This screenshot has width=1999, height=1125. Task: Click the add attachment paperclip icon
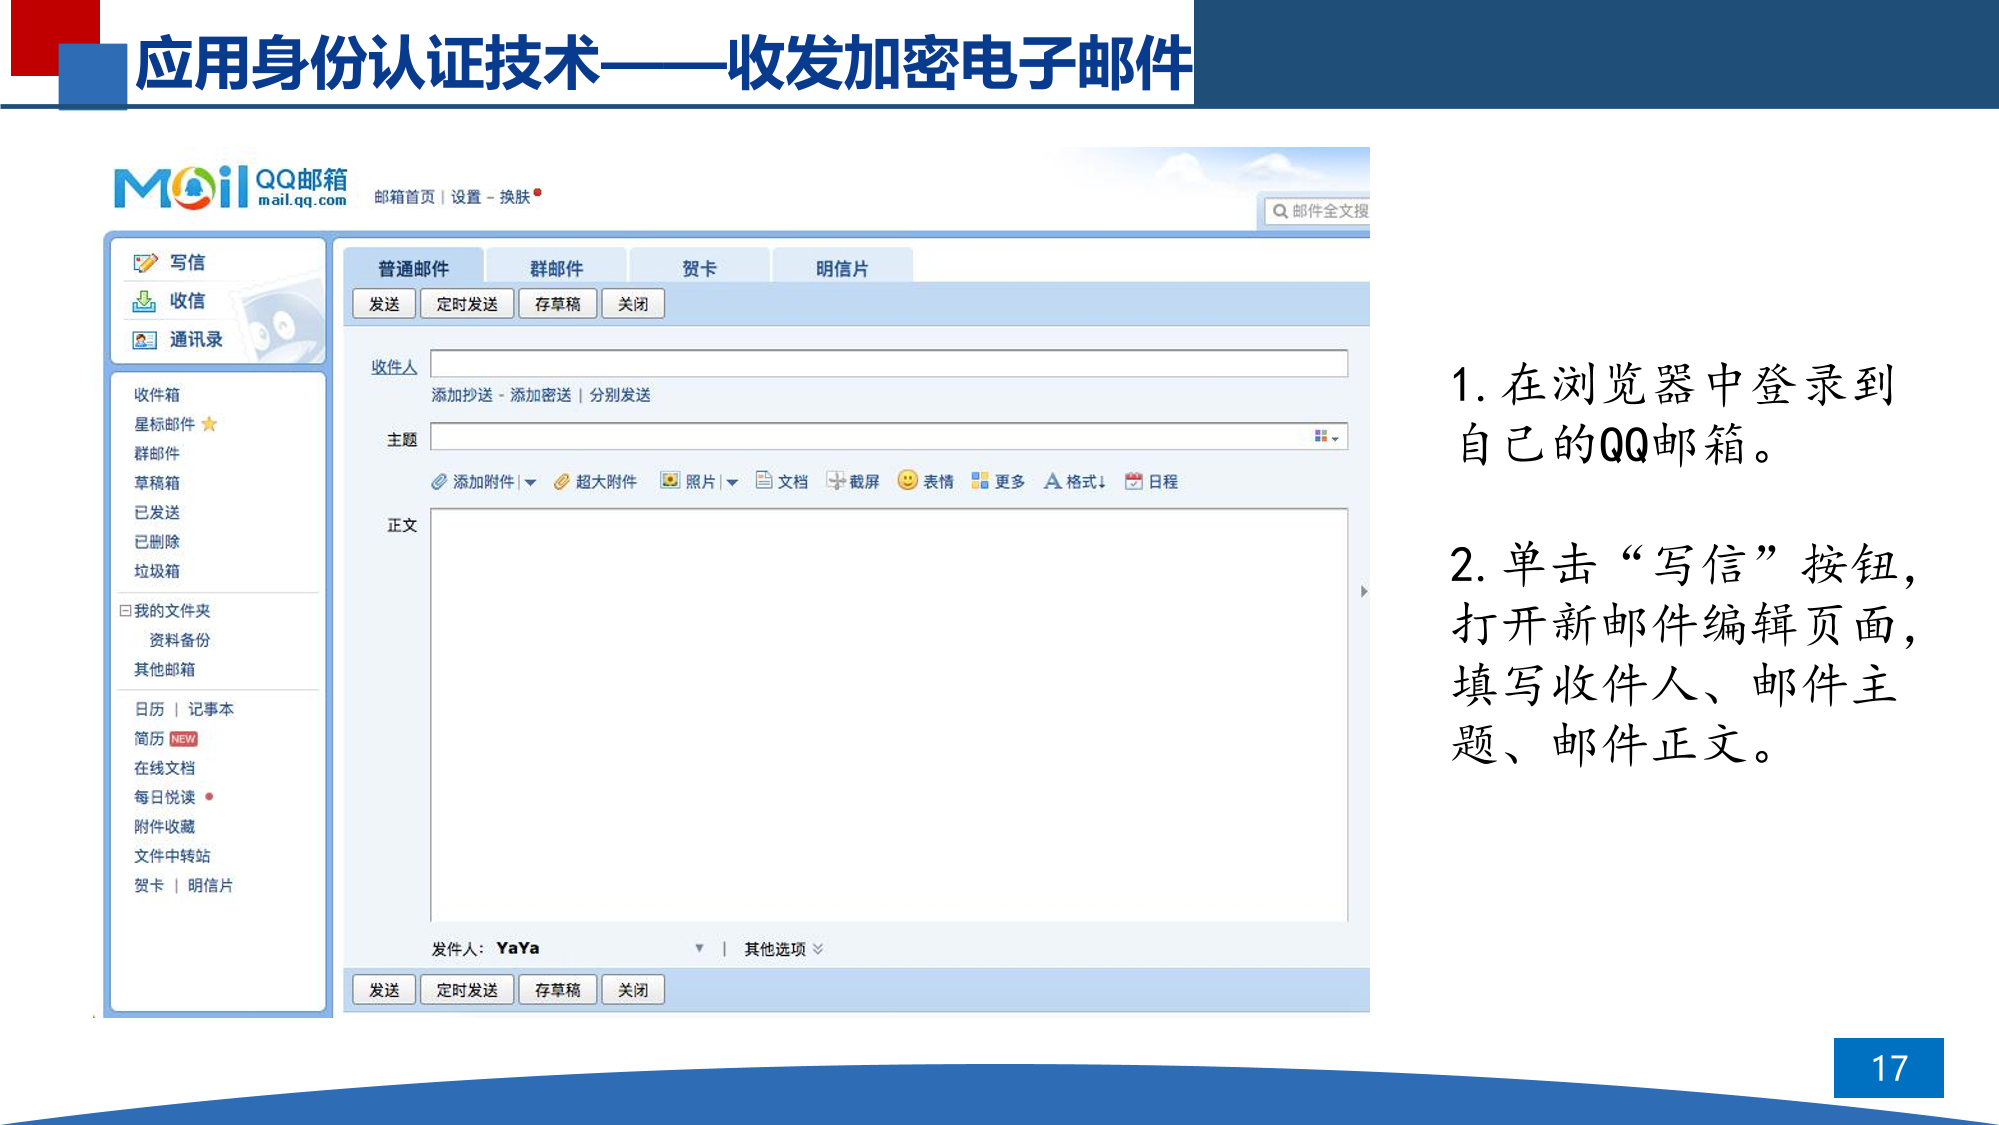click(x=439, y=482)
